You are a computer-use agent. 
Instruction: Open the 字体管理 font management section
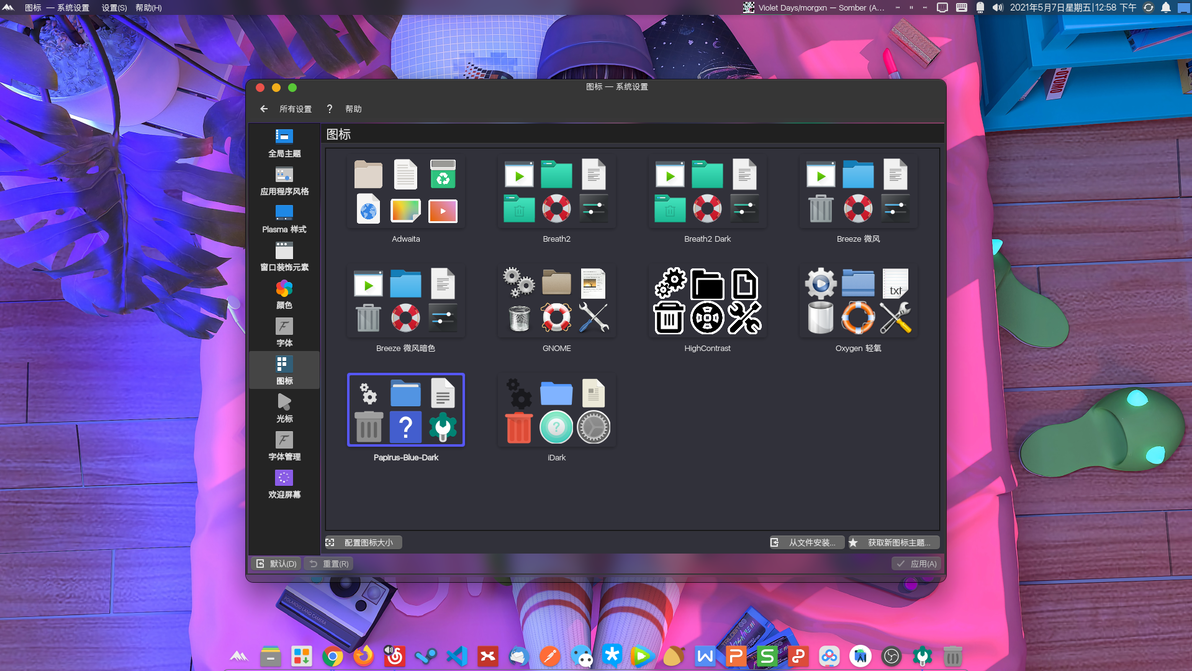pyautogui.click(x=284, y=447)
